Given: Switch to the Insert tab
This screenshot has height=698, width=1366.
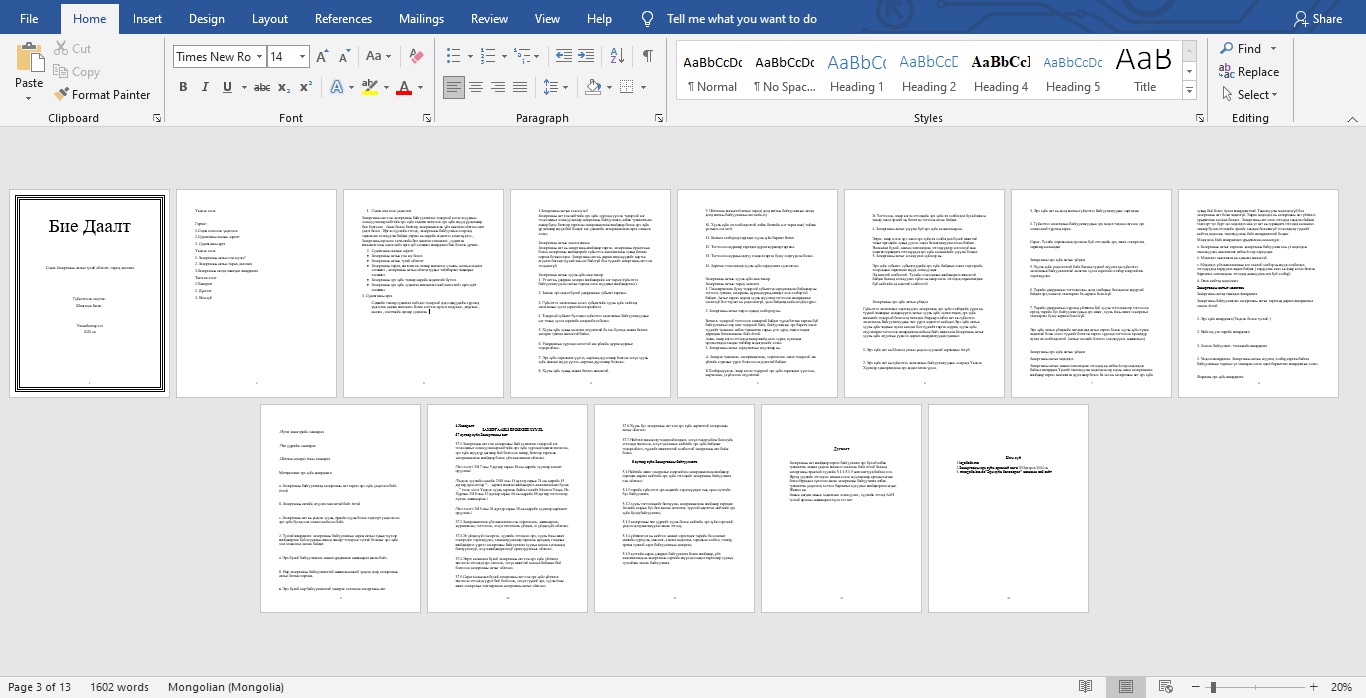Looking at the screenshot, I should point(147,18).
